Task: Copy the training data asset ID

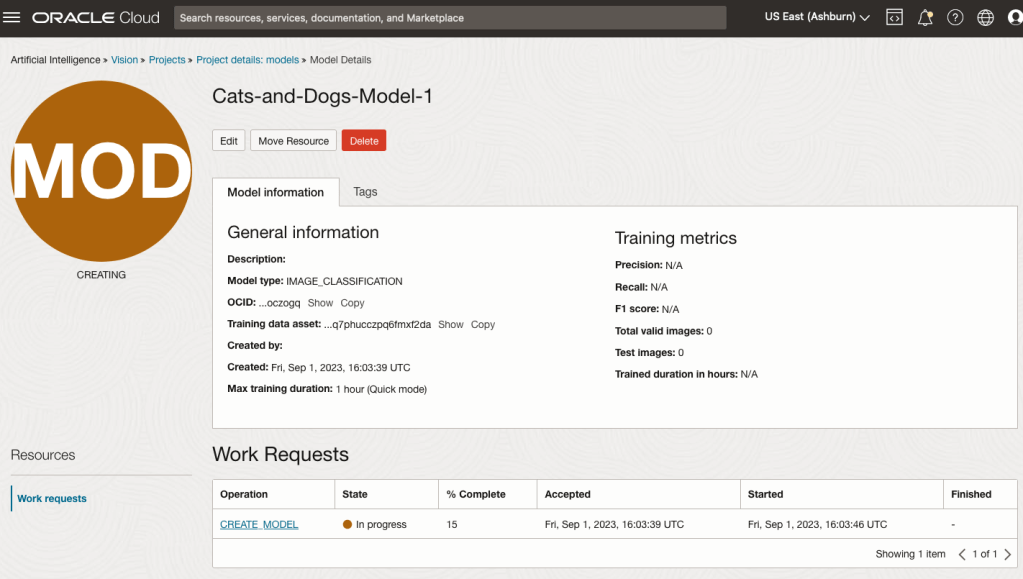Action: point(483,325)
